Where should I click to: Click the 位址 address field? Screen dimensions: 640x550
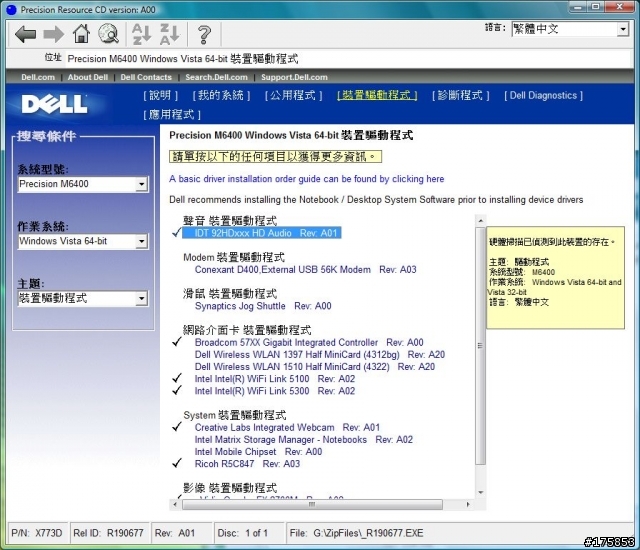[348, 59]
